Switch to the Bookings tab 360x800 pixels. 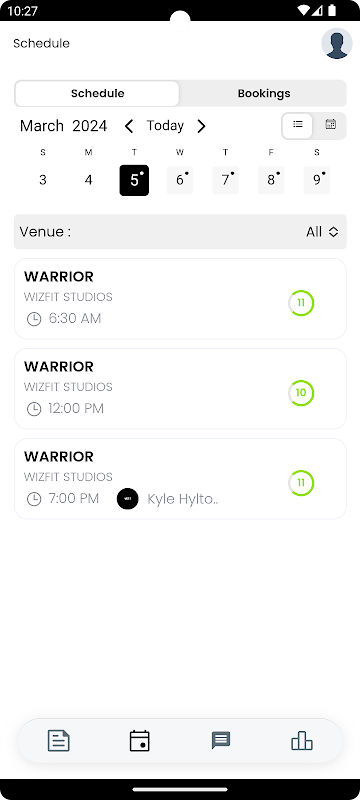click(264, 93)
